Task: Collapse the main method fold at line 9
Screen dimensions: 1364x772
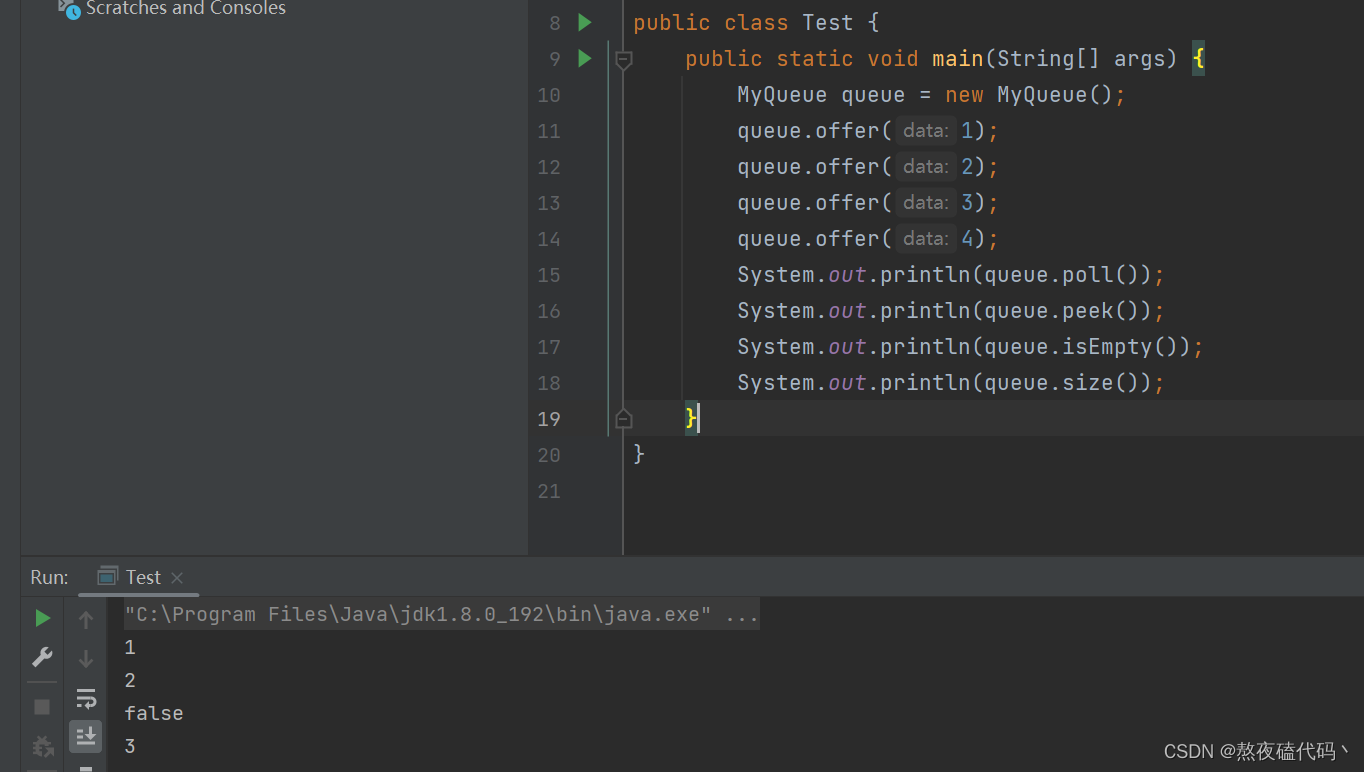Action: click(x=624, y=60)
